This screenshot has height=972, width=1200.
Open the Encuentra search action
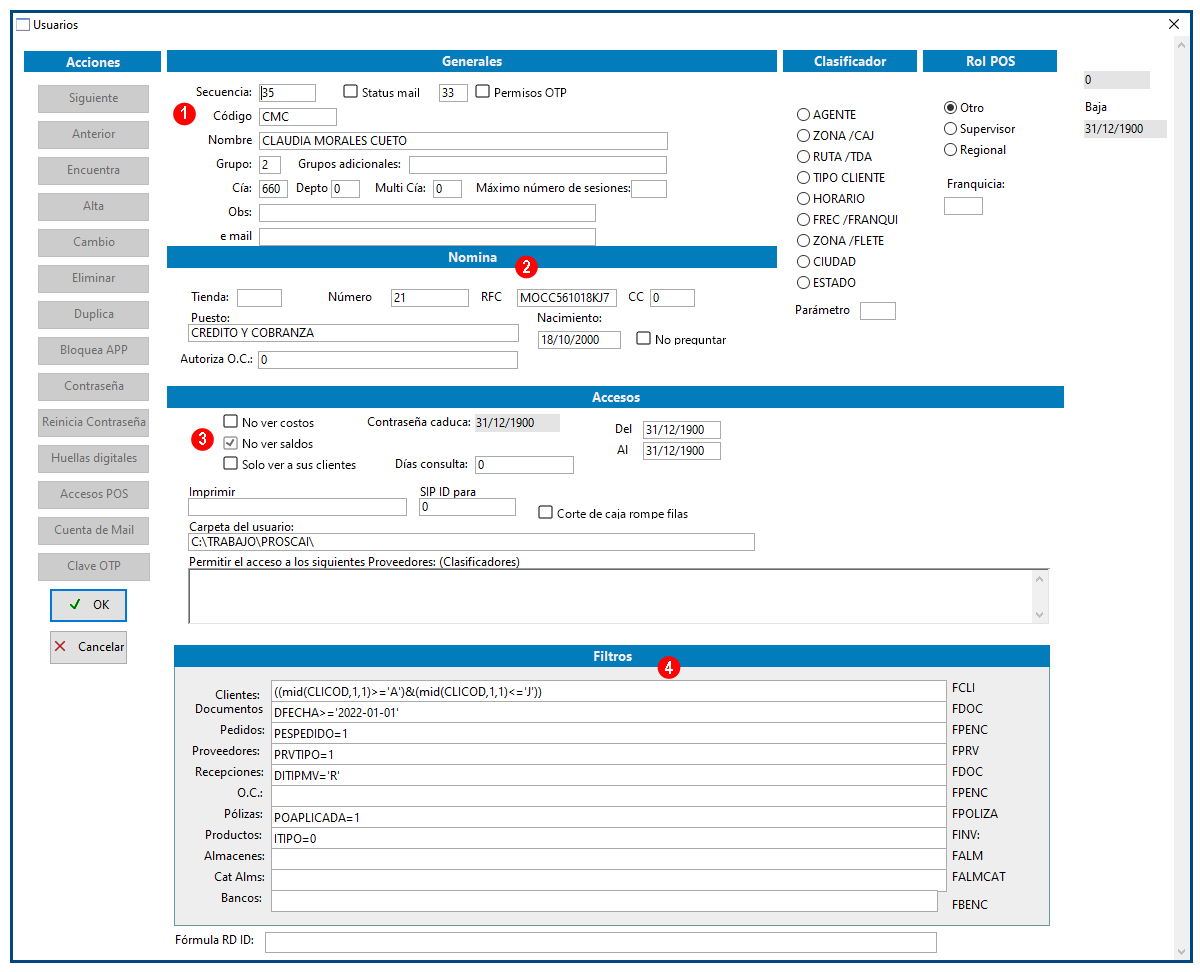(x=93, y=170)
